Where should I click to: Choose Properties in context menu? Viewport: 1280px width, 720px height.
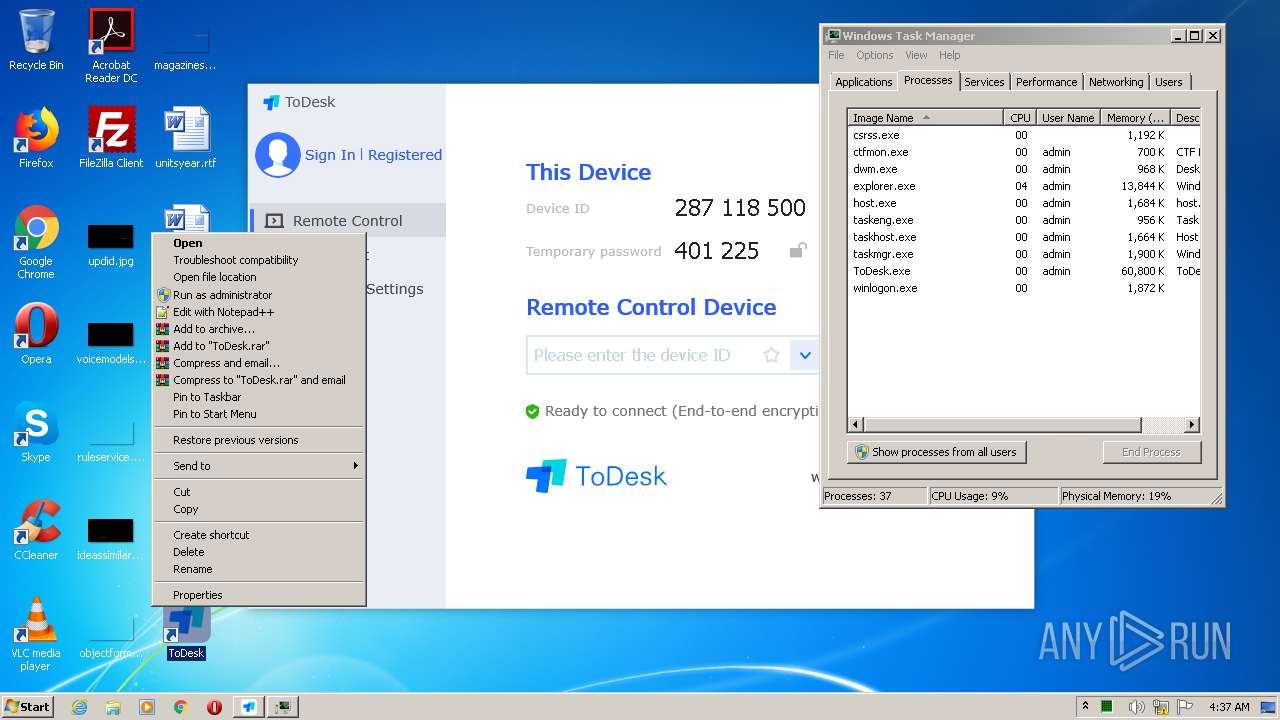tap(259, 595)
